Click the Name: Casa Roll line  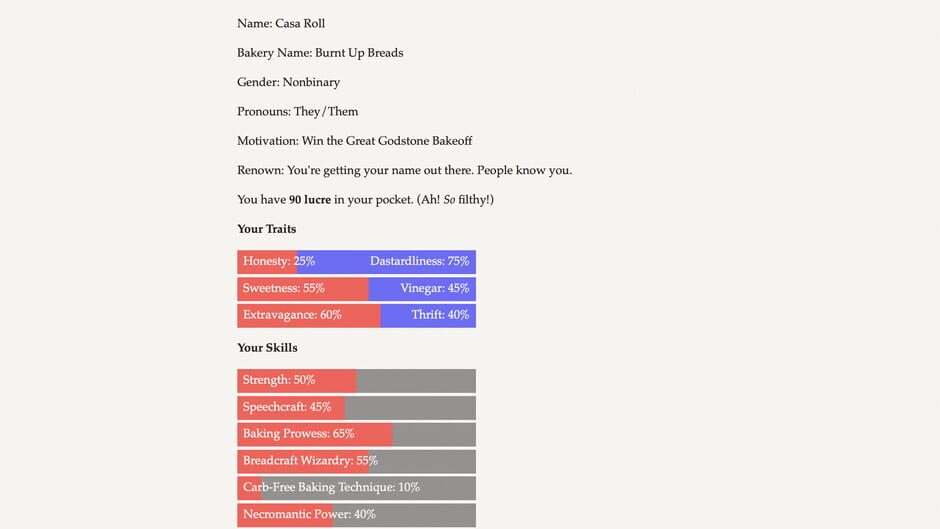(281, 24)
